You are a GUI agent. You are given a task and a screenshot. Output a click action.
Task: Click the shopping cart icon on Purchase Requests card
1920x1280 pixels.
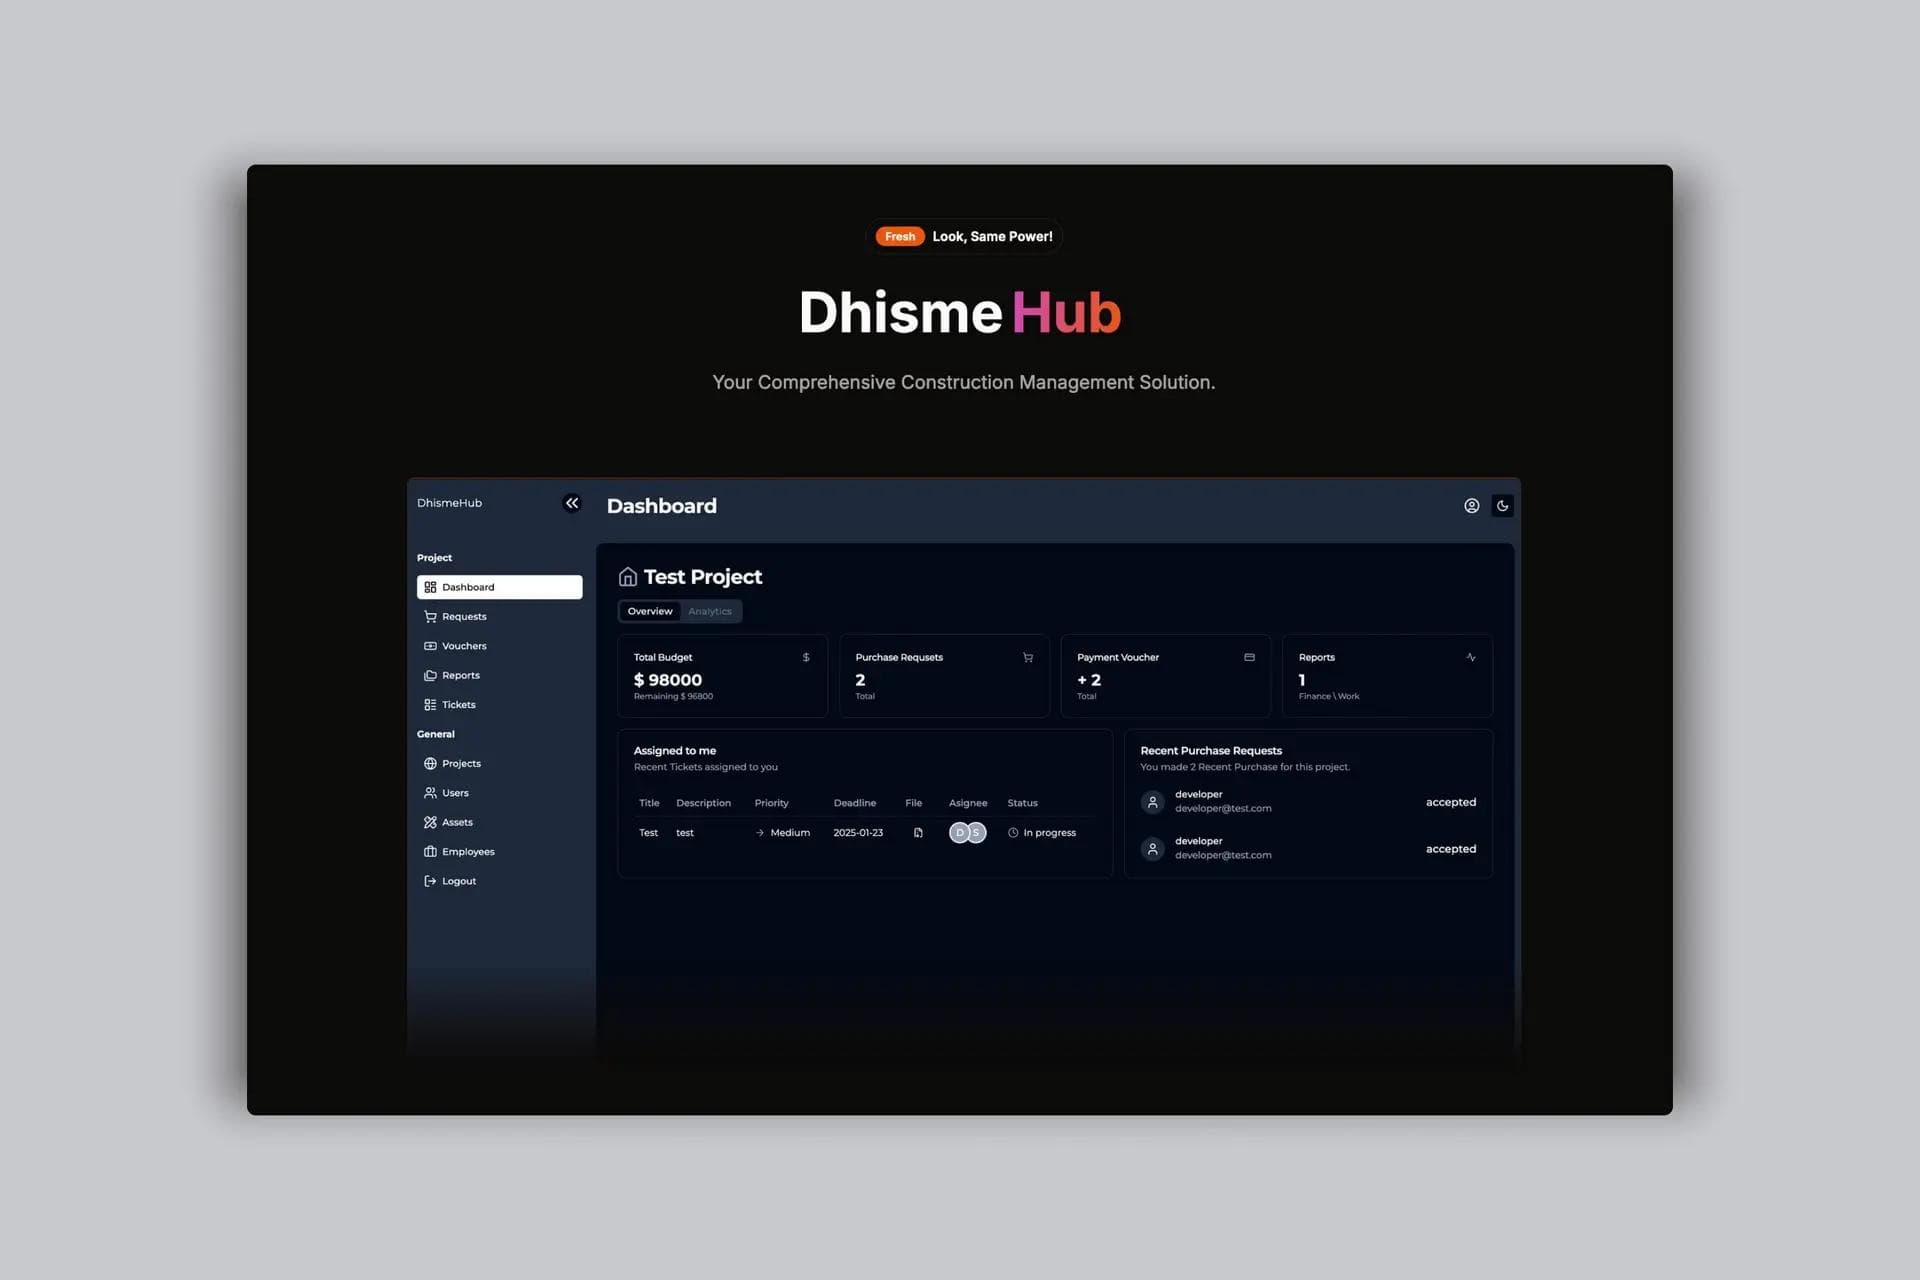click(x=1028, y=657)
